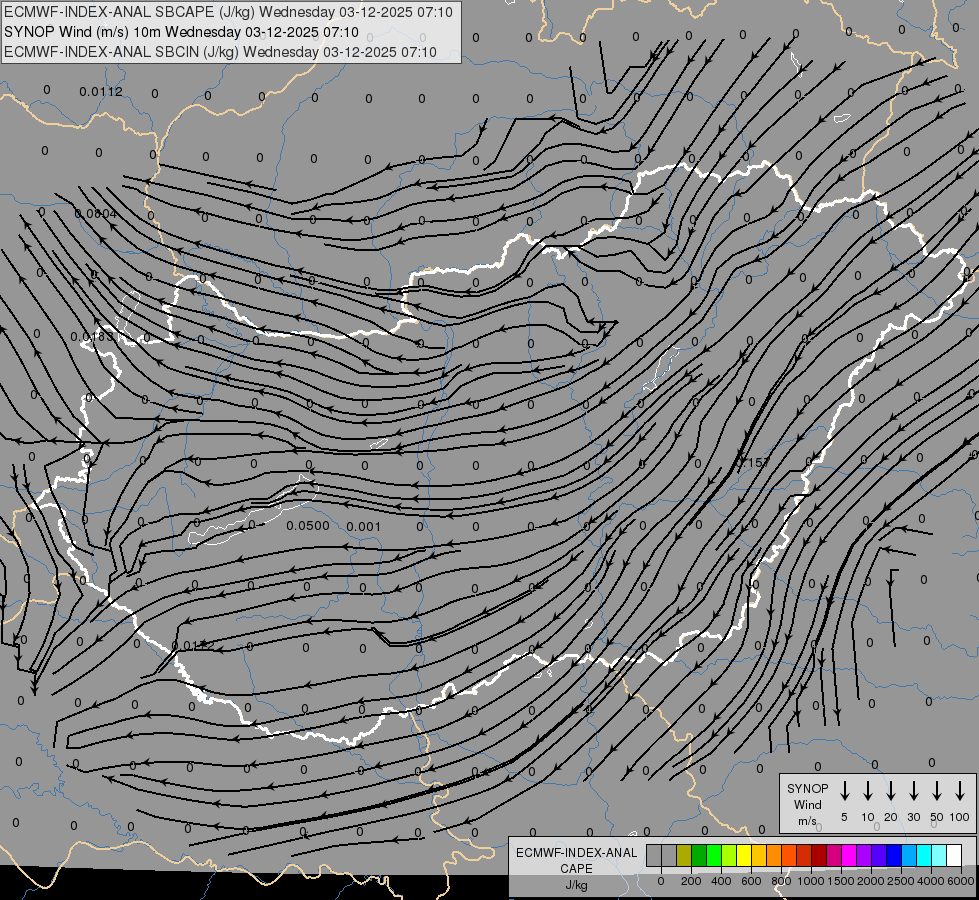Select the cyan CAPE swatch before 4000
This screenshot has height=900, width=979.
pyautogui.click(x=923, y=855)
